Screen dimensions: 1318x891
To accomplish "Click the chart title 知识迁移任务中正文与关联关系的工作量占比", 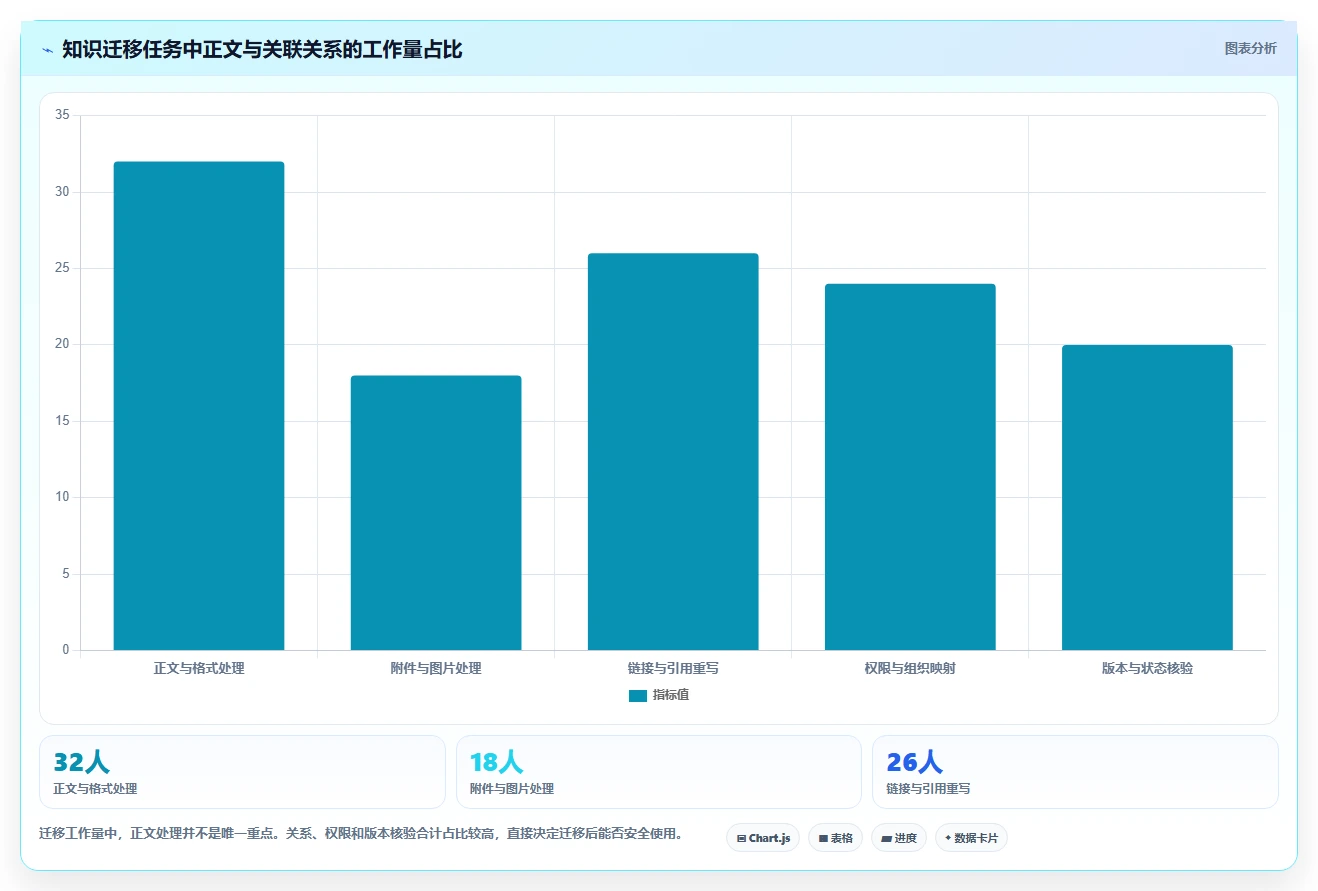I will pos(262,49).
